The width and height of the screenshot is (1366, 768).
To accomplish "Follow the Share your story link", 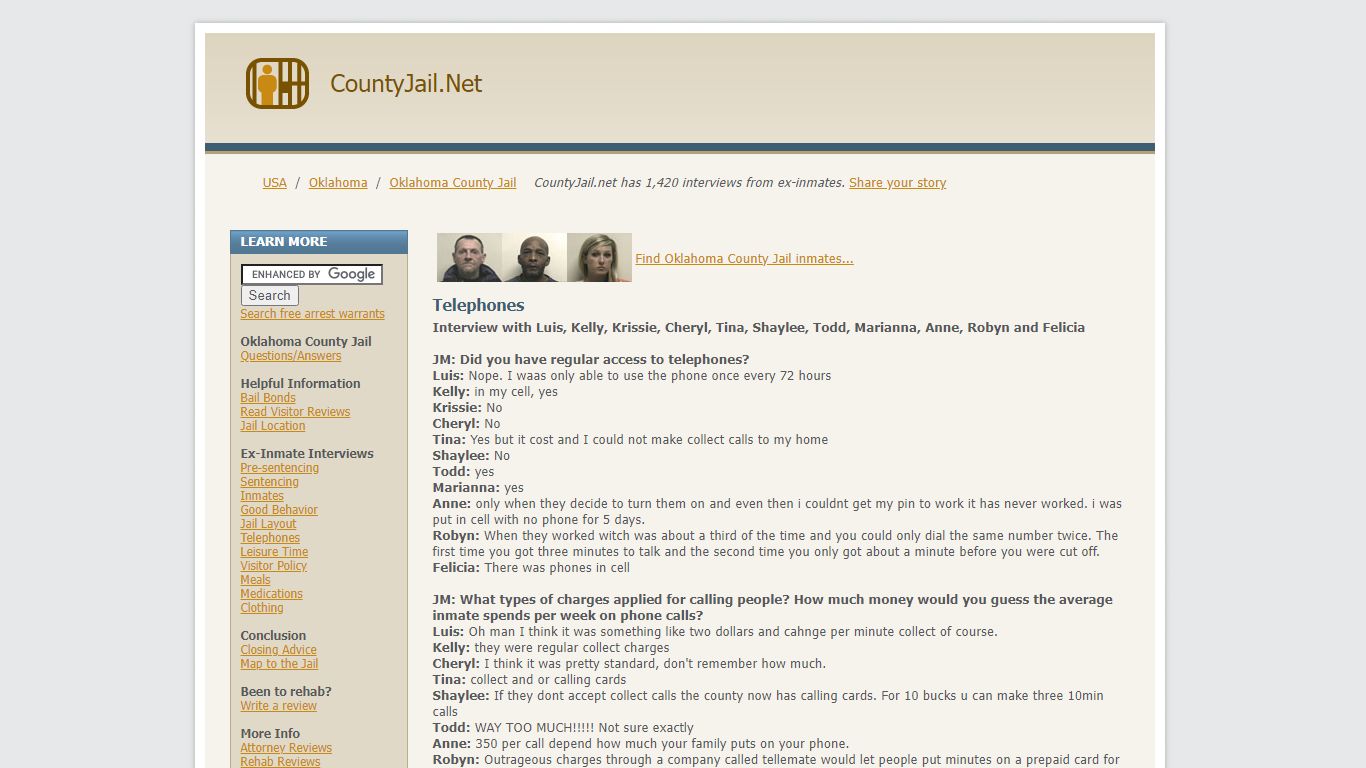I will pyautogui.click(x=897, y=183).
